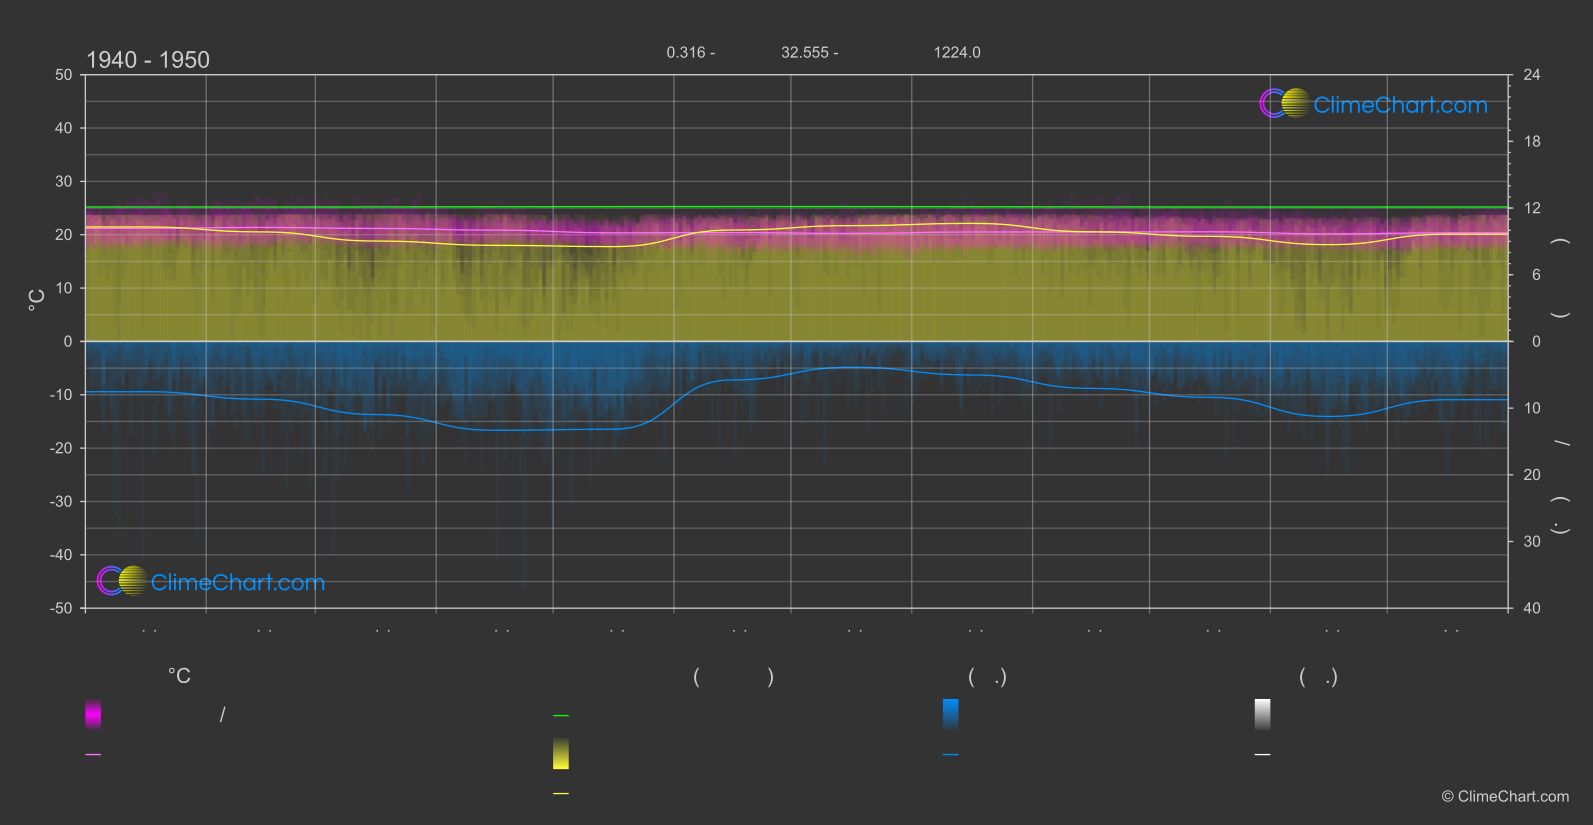Click the flat green line in the chart
Screen dimensions: 1593x825
click(796, 207)
